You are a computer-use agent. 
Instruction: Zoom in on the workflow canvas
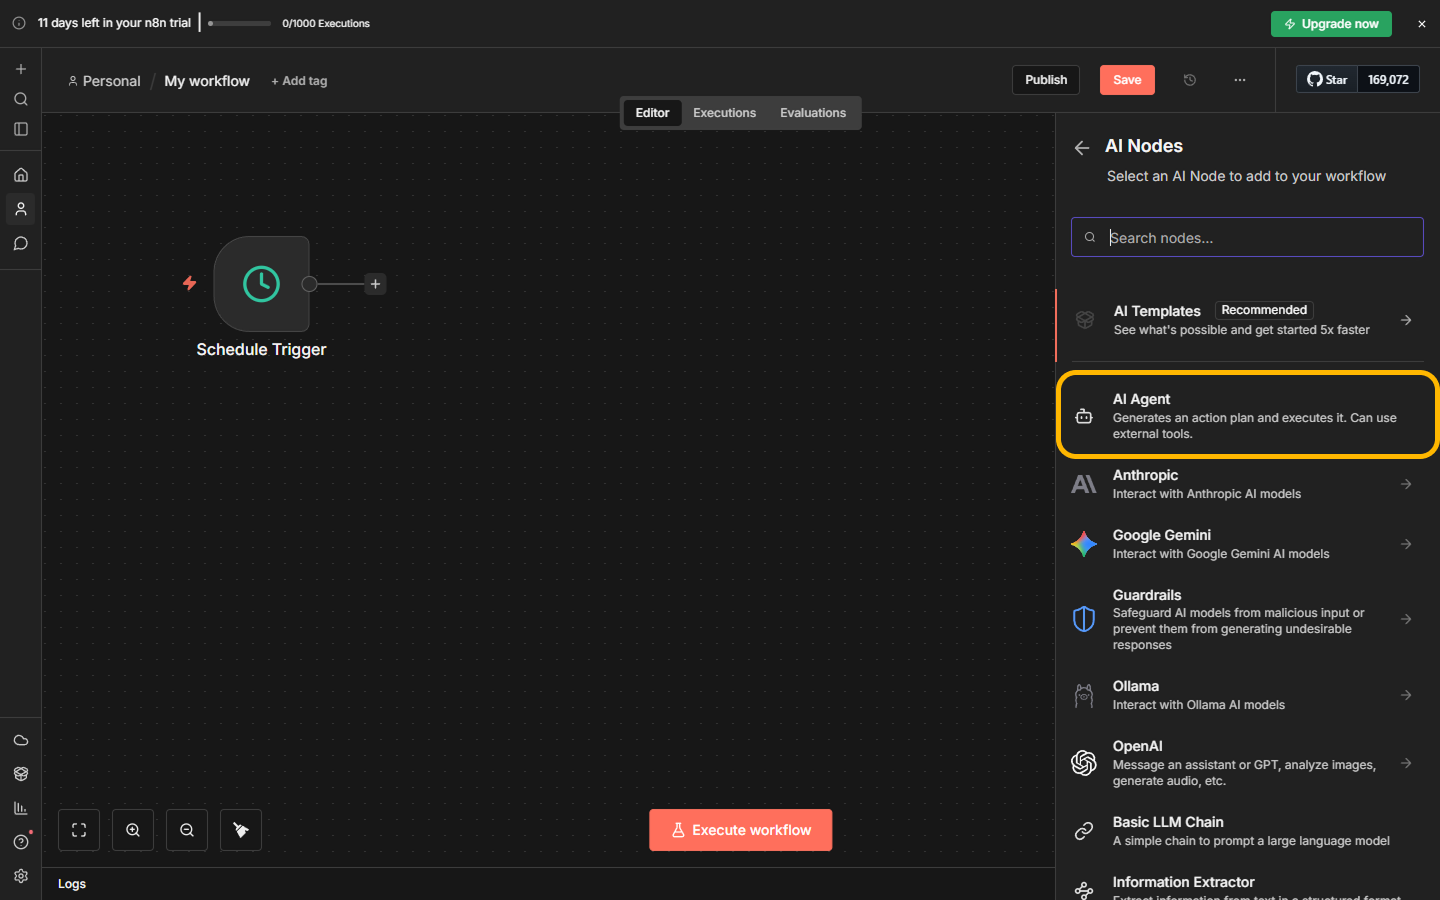pyautogui.click(x=133, y=830)
